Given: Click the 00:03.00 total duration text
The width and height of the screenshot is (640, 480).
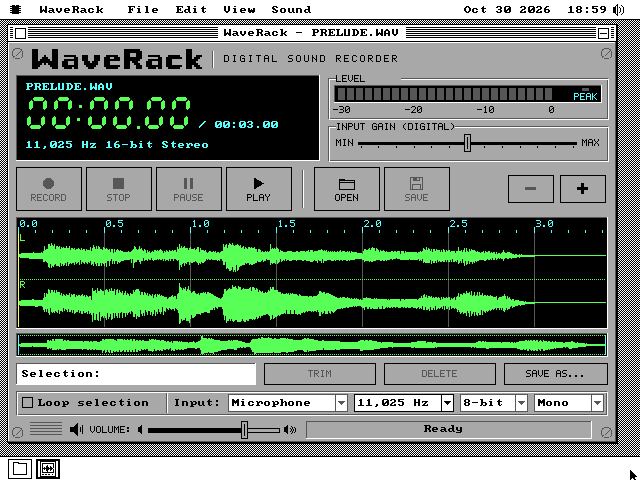Looking at the screenshot, I should [247, 124].
